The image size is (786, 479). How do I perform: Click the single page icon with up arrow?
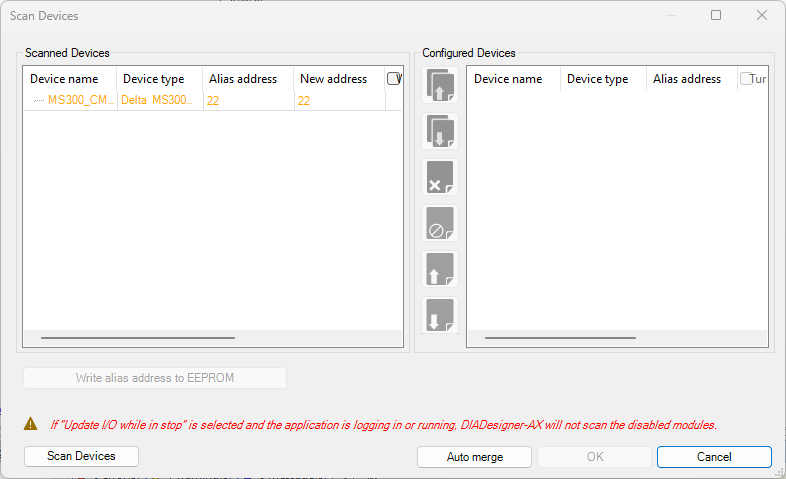pyautogui.click(x=440, y=269)
